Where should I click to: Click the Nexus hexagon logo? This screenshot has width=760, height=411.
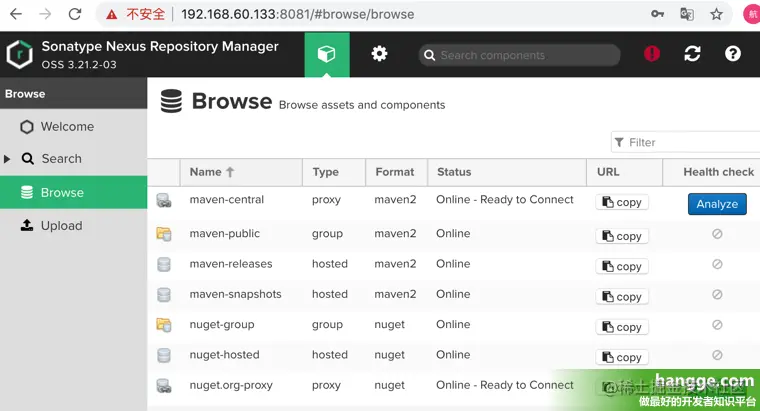pyautogui.click(x=19, y=54)
